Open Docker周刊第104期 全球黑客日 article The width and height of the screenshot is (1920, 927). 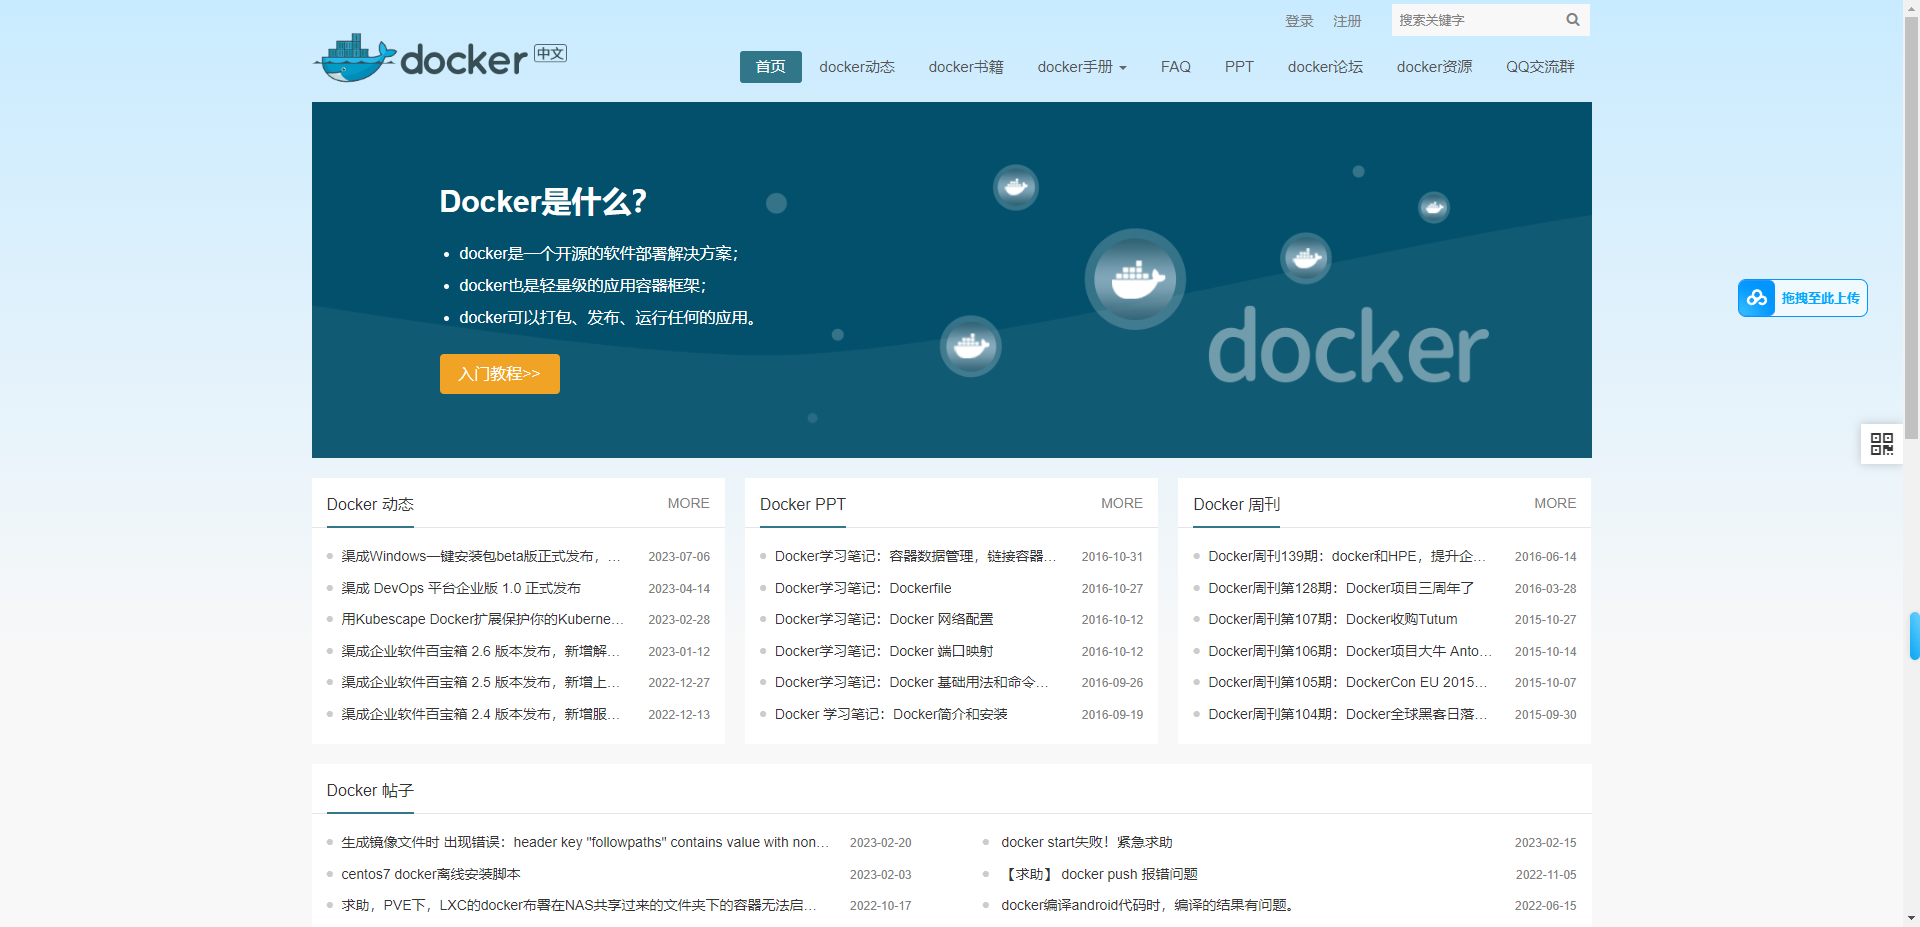pos(1348,714)
